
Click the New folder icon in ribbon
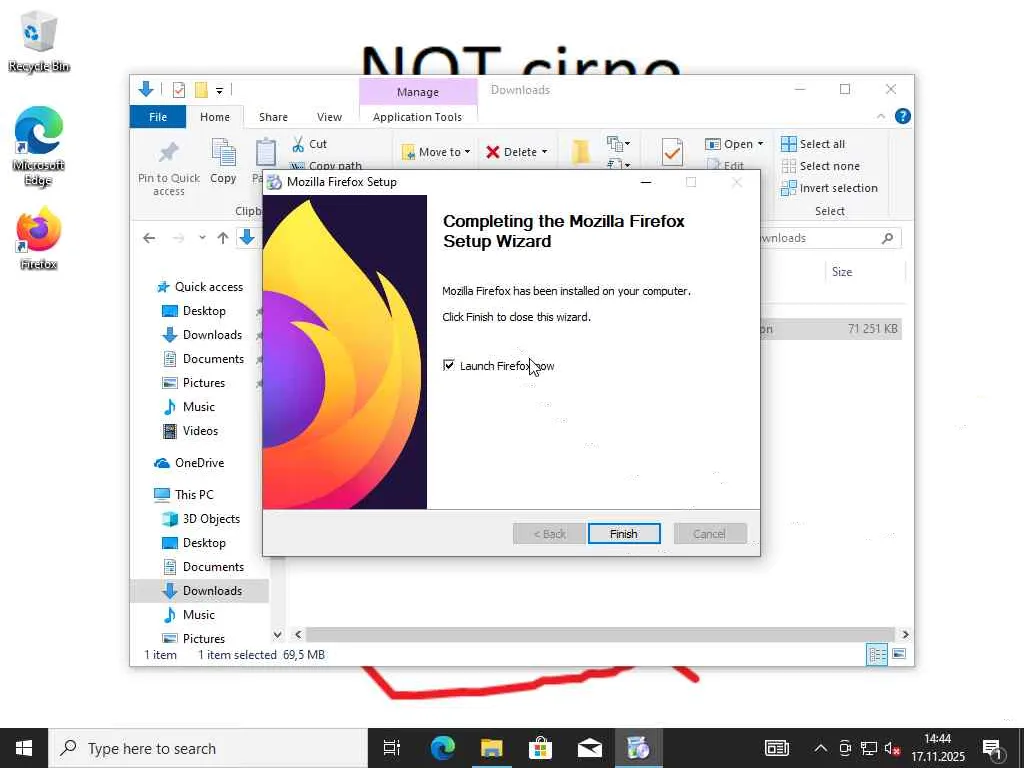tap(581, 152)
